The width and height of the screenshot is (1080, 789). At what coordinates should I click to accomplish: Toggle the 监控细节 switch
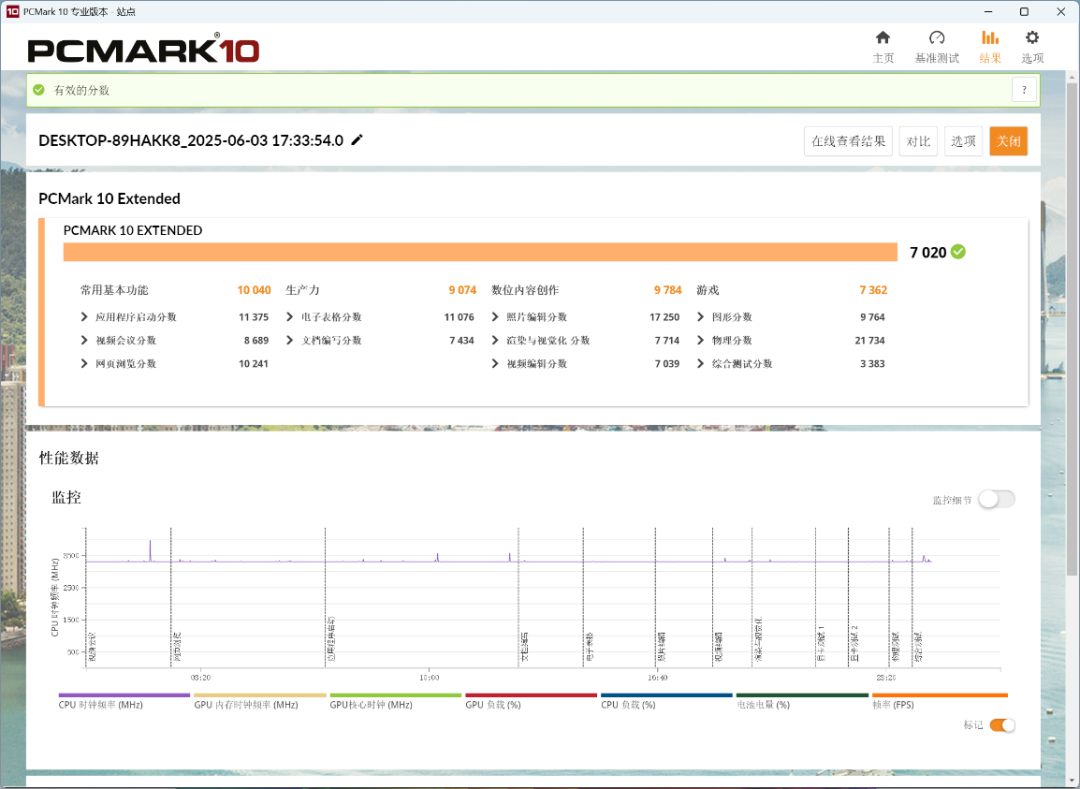coord(997,499)
